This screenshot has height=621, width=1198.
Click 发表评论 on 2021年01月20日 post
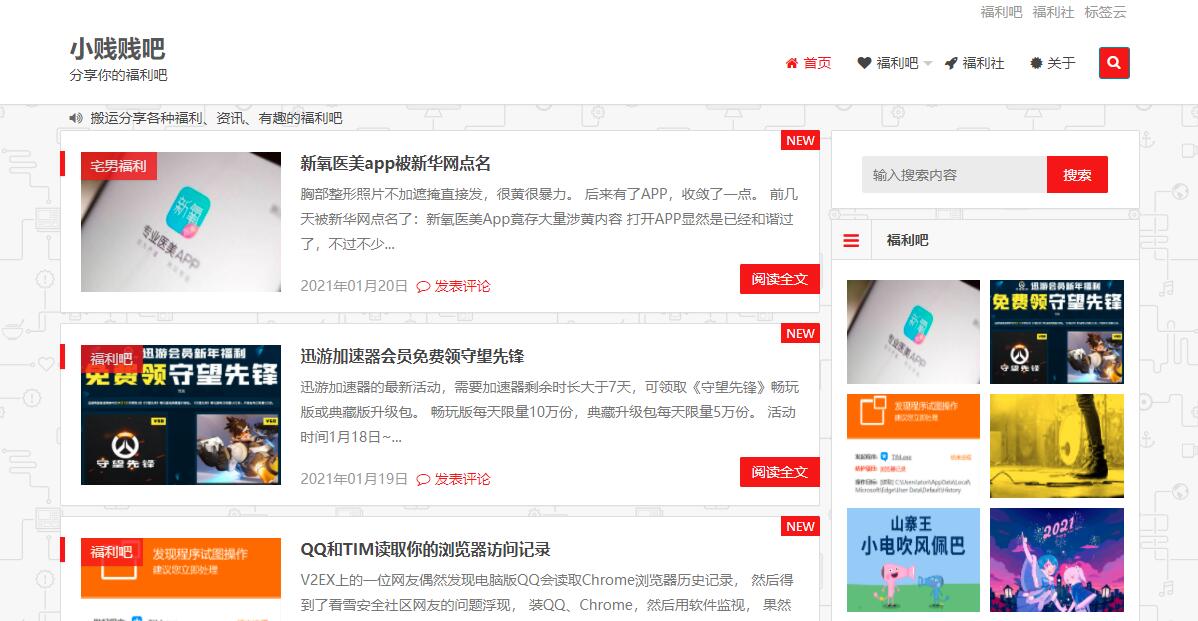[462, 286]
